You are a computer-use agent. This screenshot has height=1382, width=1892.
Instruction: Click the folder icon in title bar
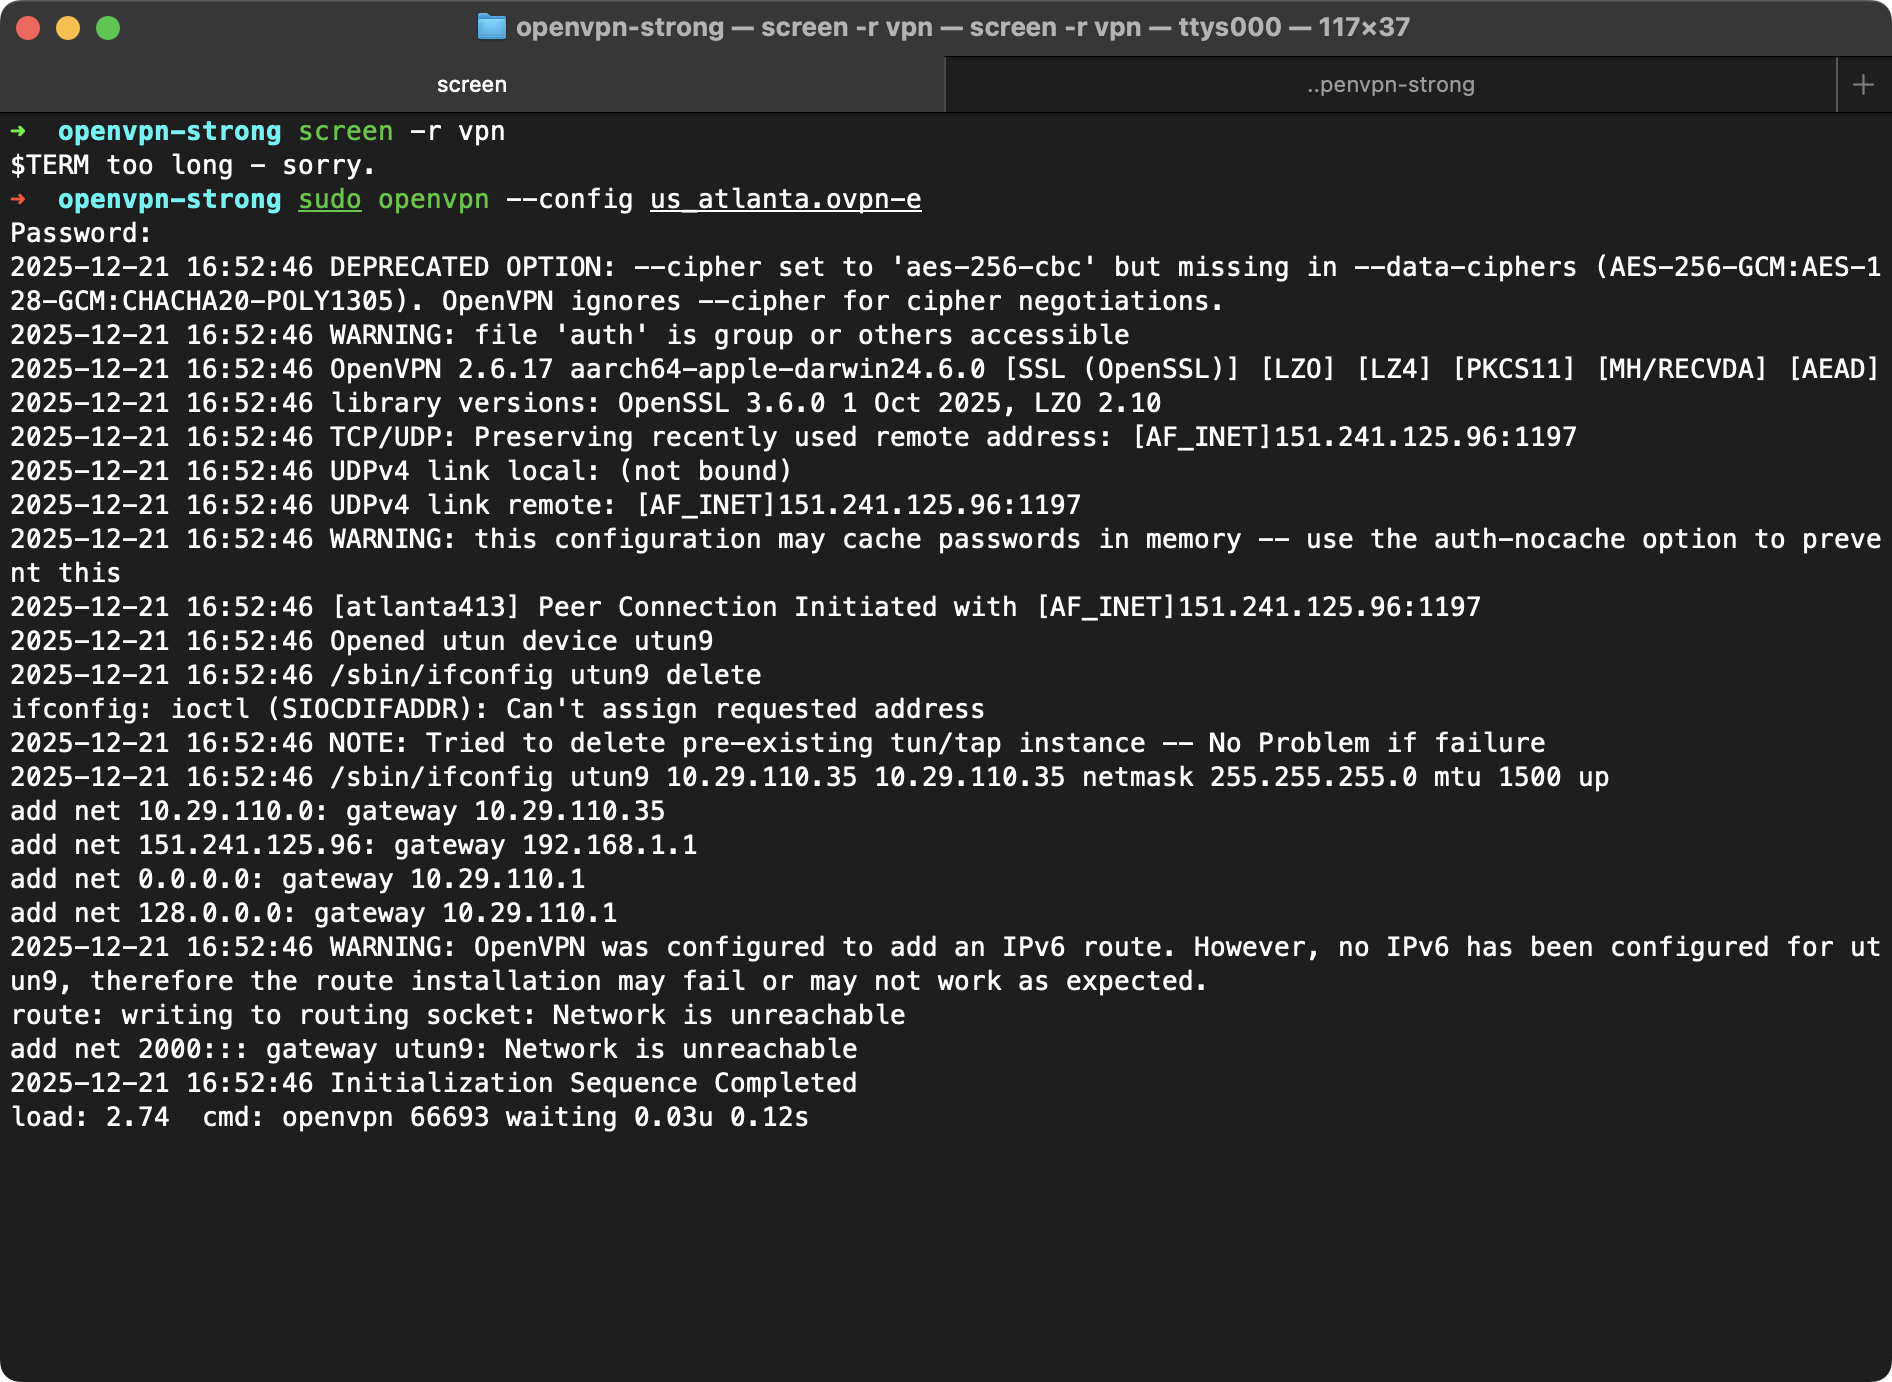coord(491,27)
